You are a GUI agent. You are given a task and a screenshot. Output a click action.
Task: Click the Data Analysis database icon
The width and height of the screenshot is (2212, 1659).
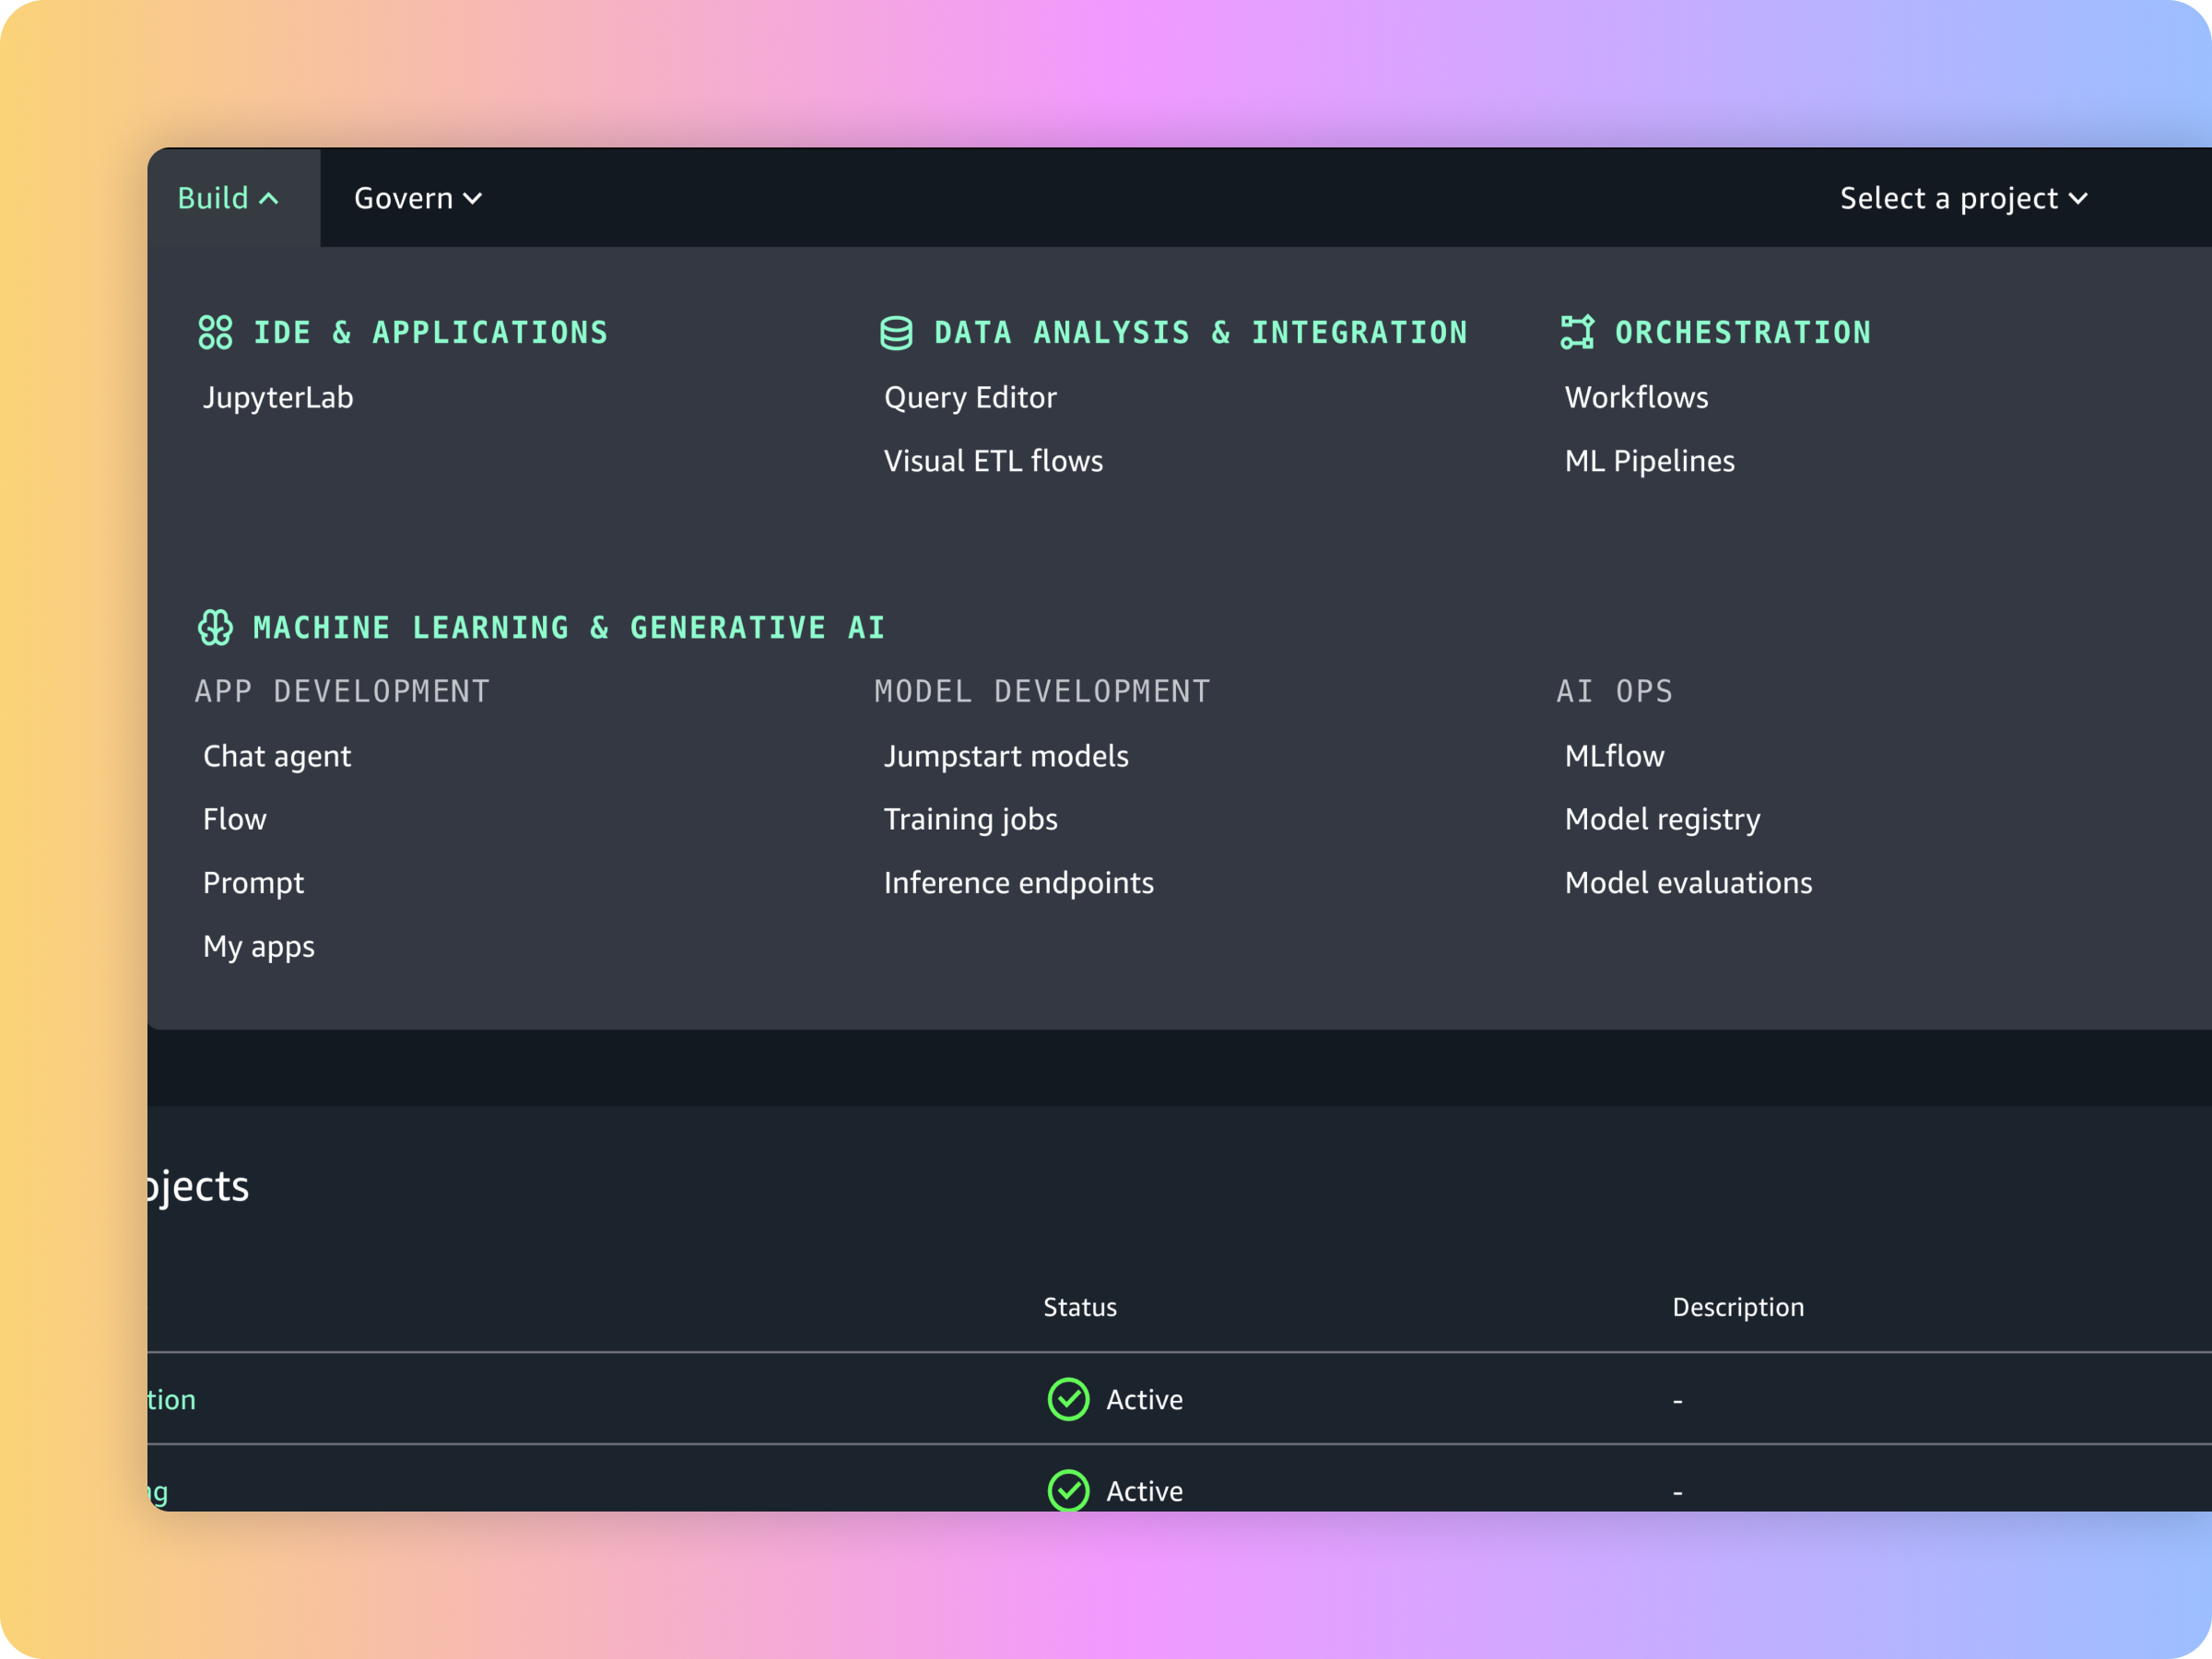click(895, 332)
